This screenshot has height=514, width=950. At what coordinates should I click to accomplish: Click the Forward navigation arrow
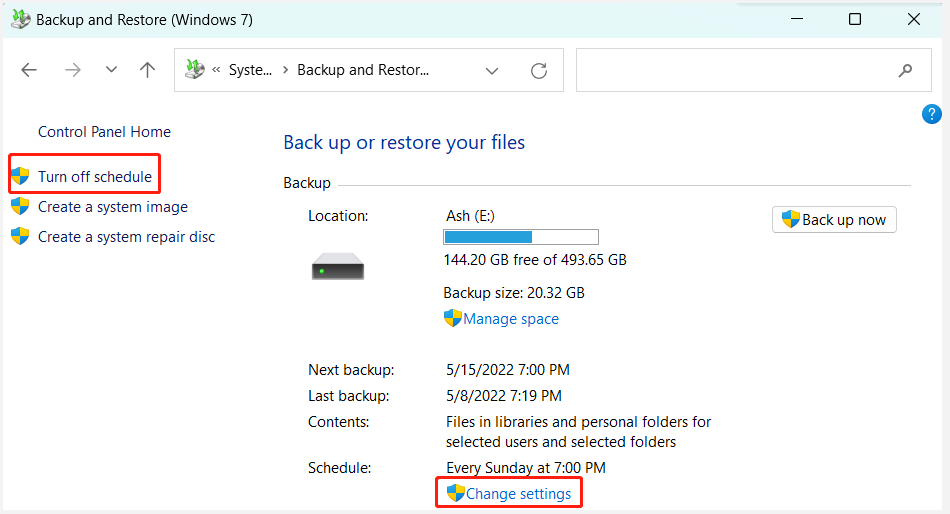click(72, 70)
